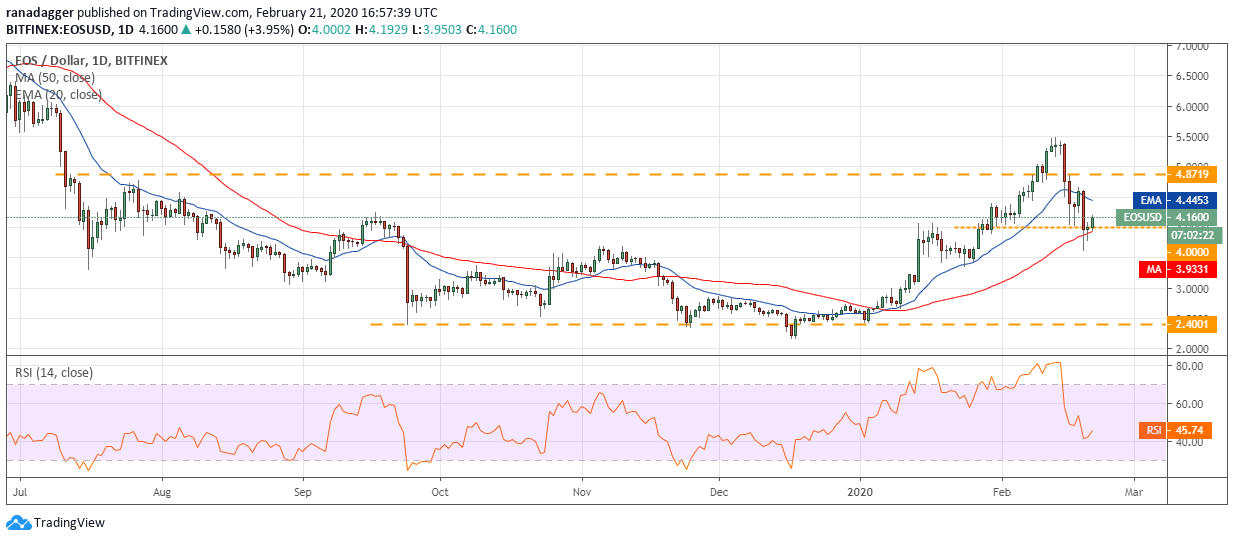Viewport: 1234px width, 541px height.
Task: Click the Sep date axis label
Action: [304, 492]
